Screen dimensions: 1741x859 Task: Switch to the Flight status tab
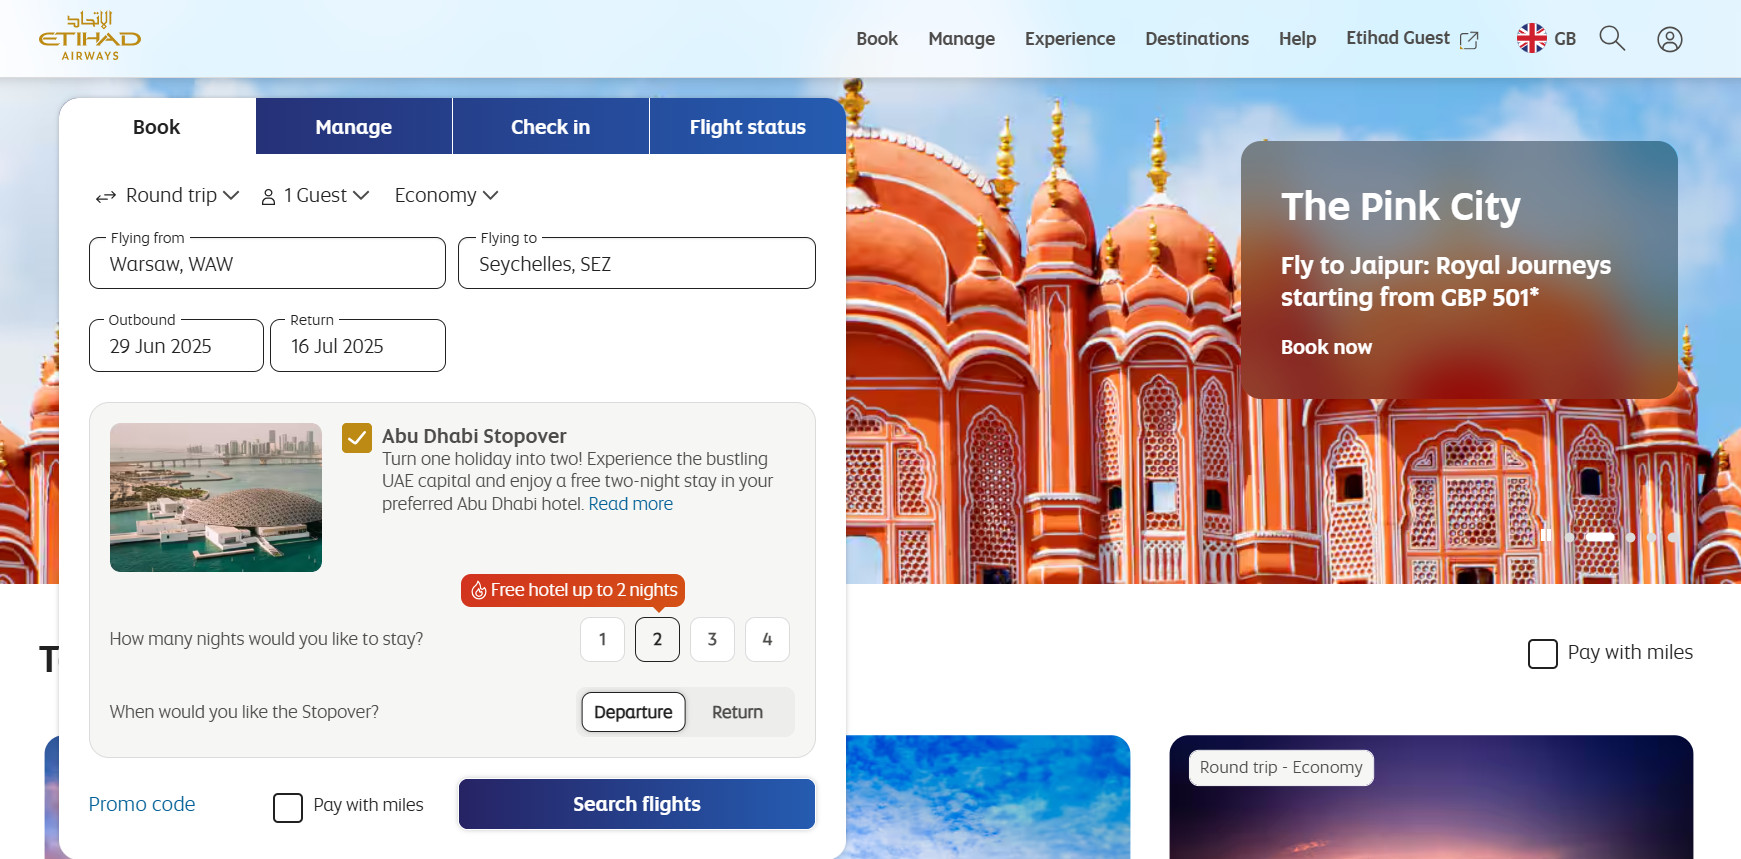tap(747, 127)
